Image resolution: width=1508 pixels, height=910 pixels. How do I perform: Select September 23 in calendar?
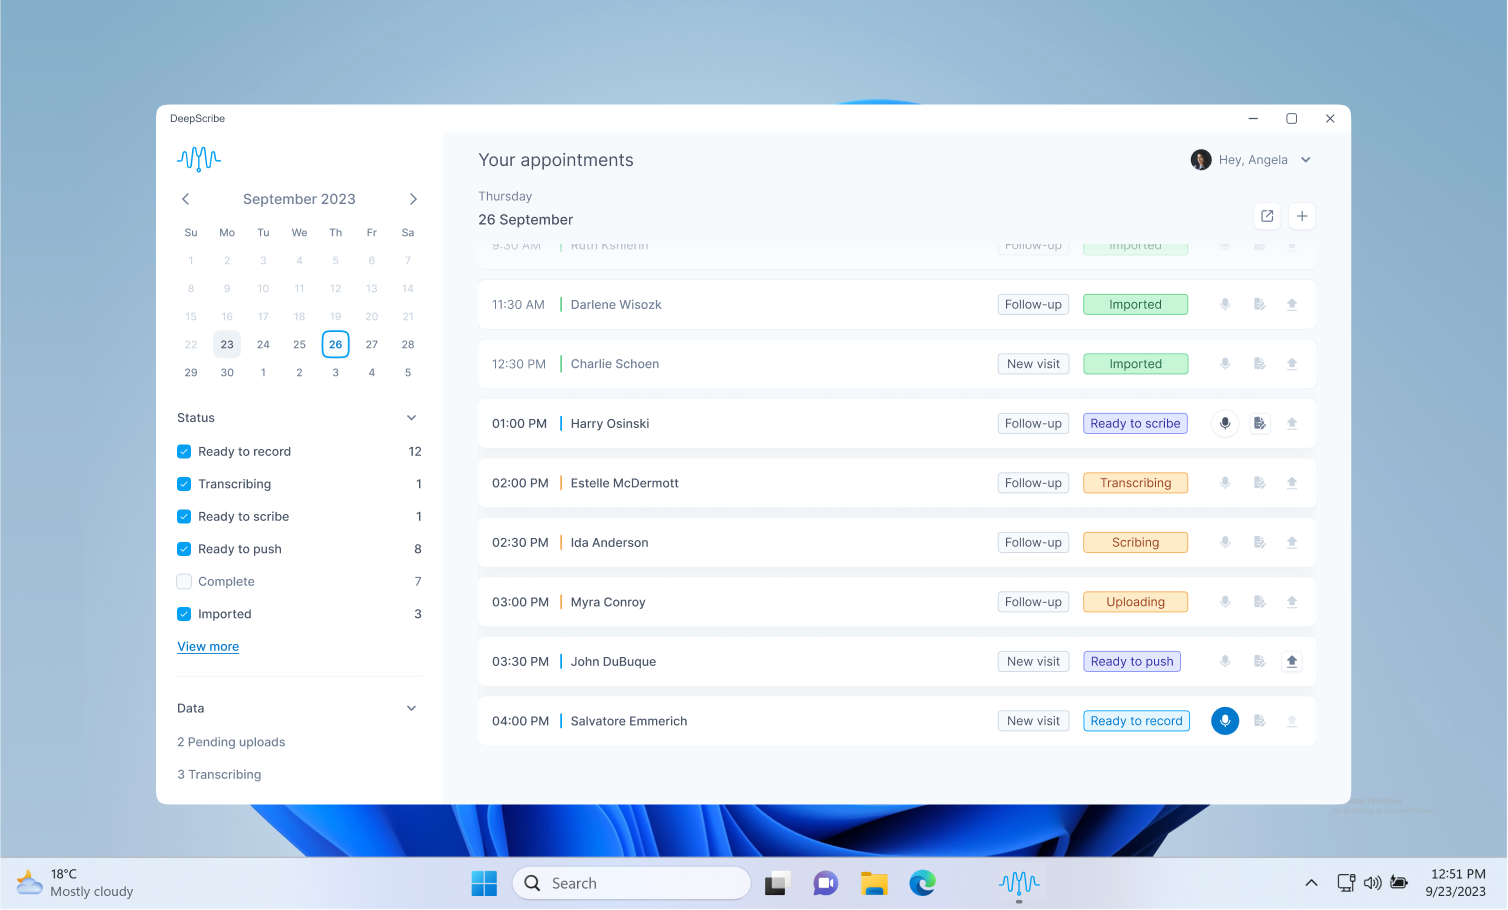click(227, 344)
